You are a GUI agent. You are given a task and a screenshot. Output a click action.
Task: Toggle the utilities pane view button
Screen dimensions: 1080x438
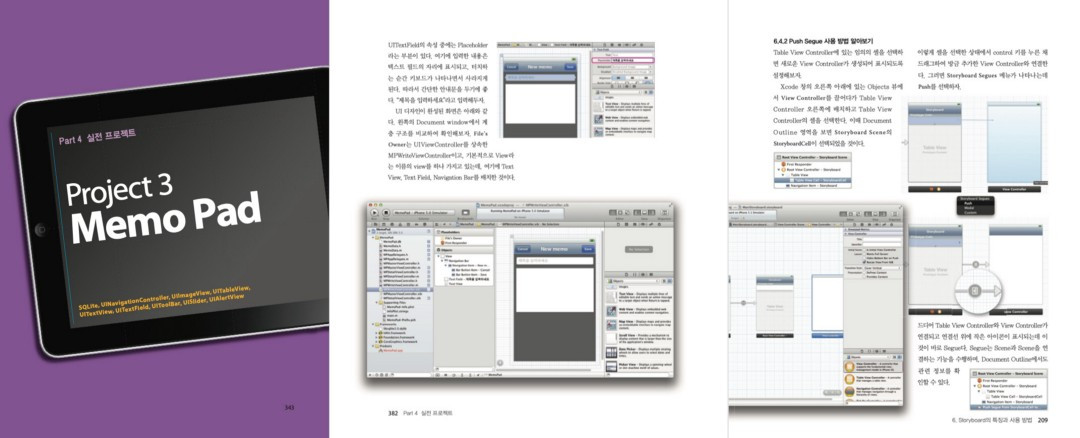652,212
